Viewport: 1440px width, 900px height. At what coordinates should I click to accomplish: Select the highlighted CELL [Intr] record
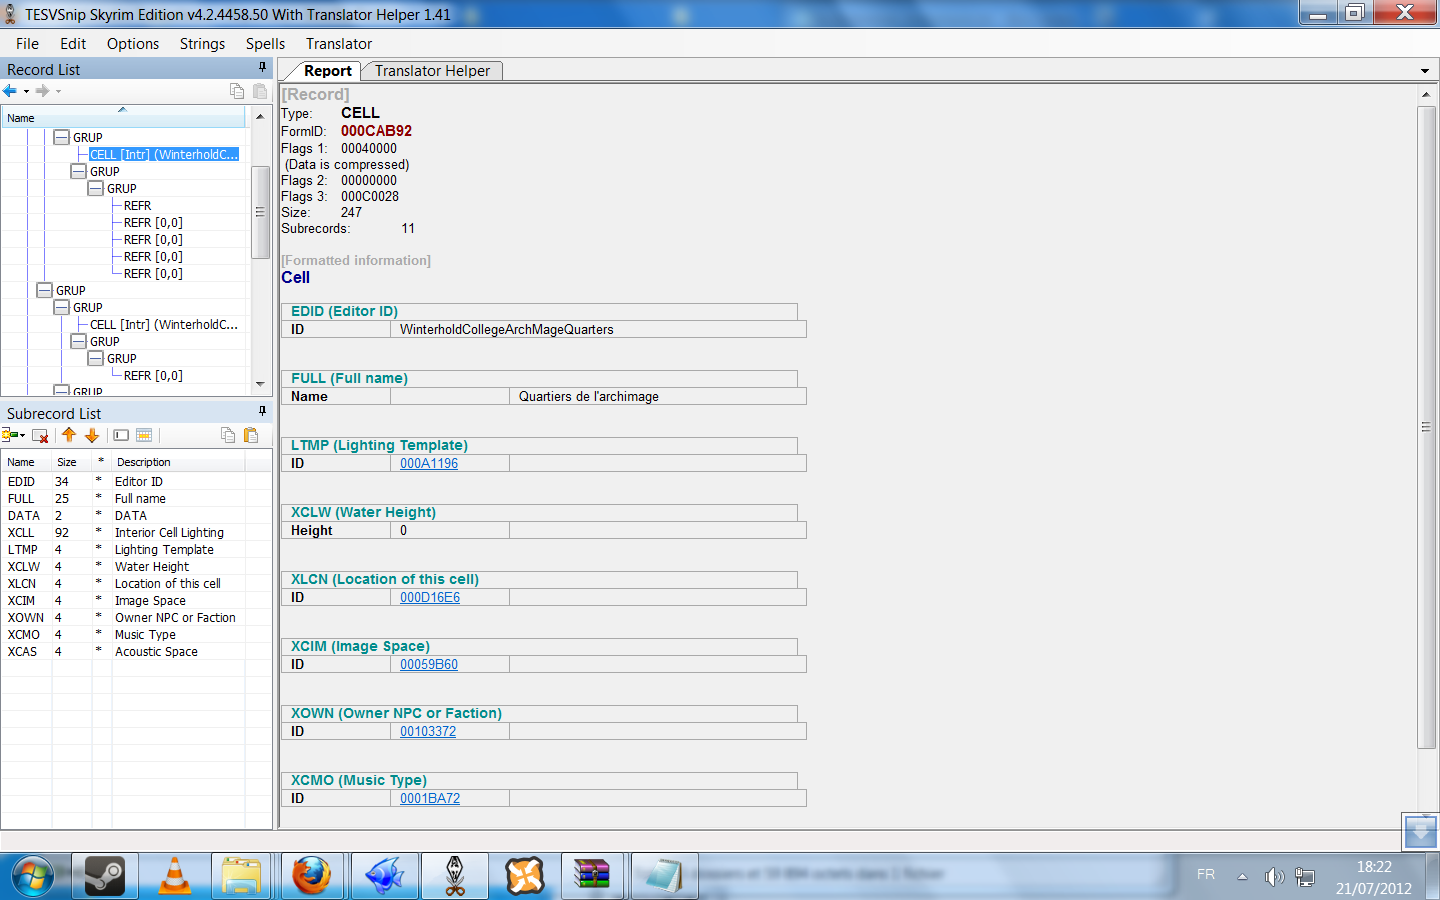pos(164,154)
